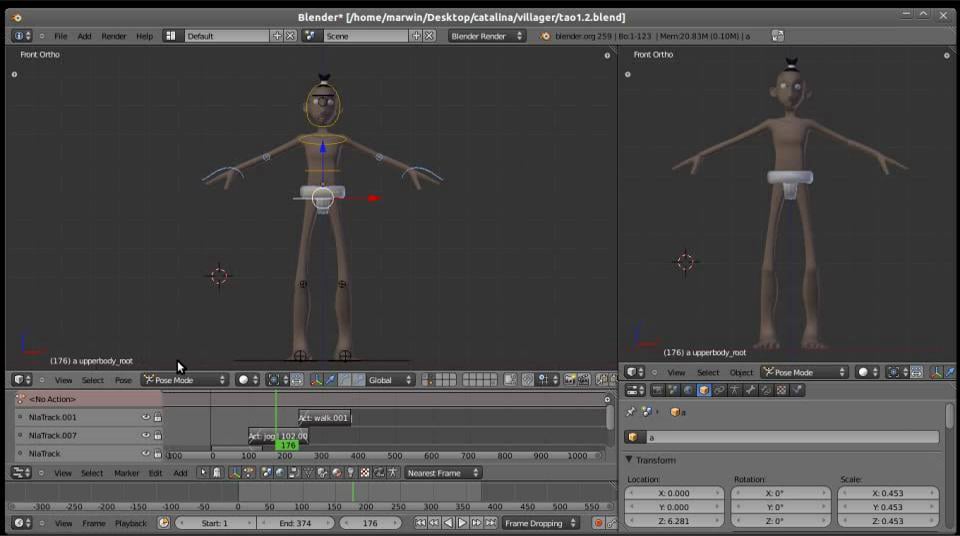This screenshot has width=960, height=536.
Task: Click the End: 374 frame field
Action: tap(295, 523)
